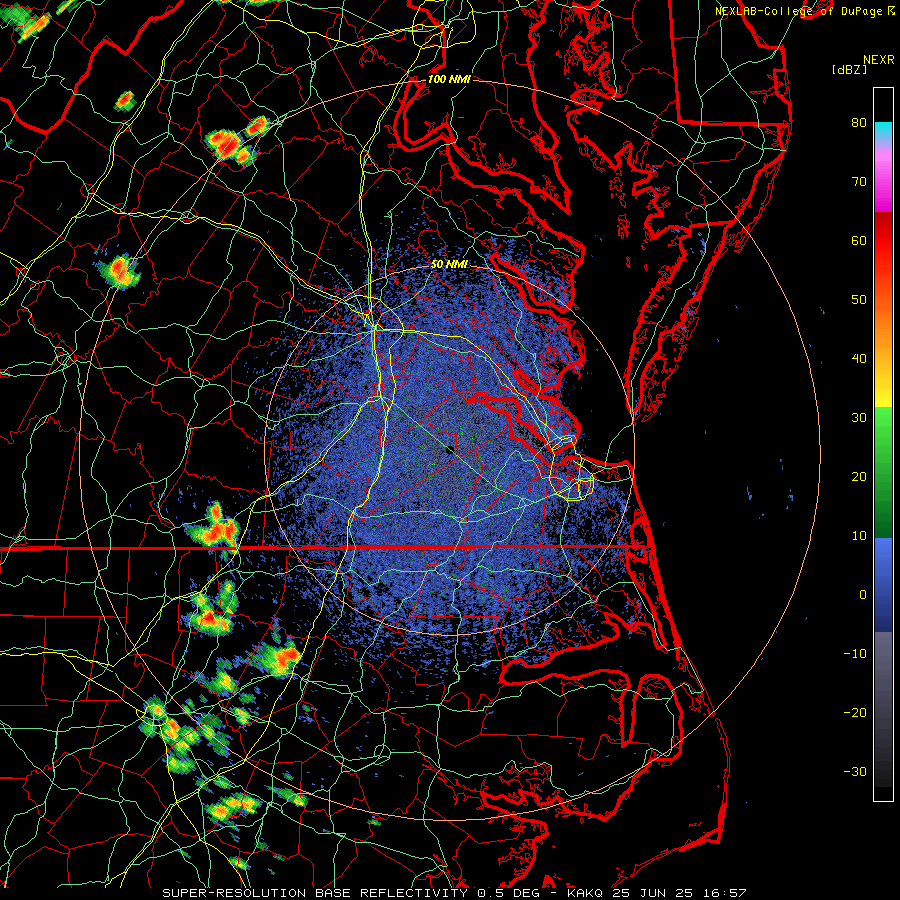Click the Super-Resolution Base Reflectivity caption
Screen dimensions: 900x900
click(455, 893)
